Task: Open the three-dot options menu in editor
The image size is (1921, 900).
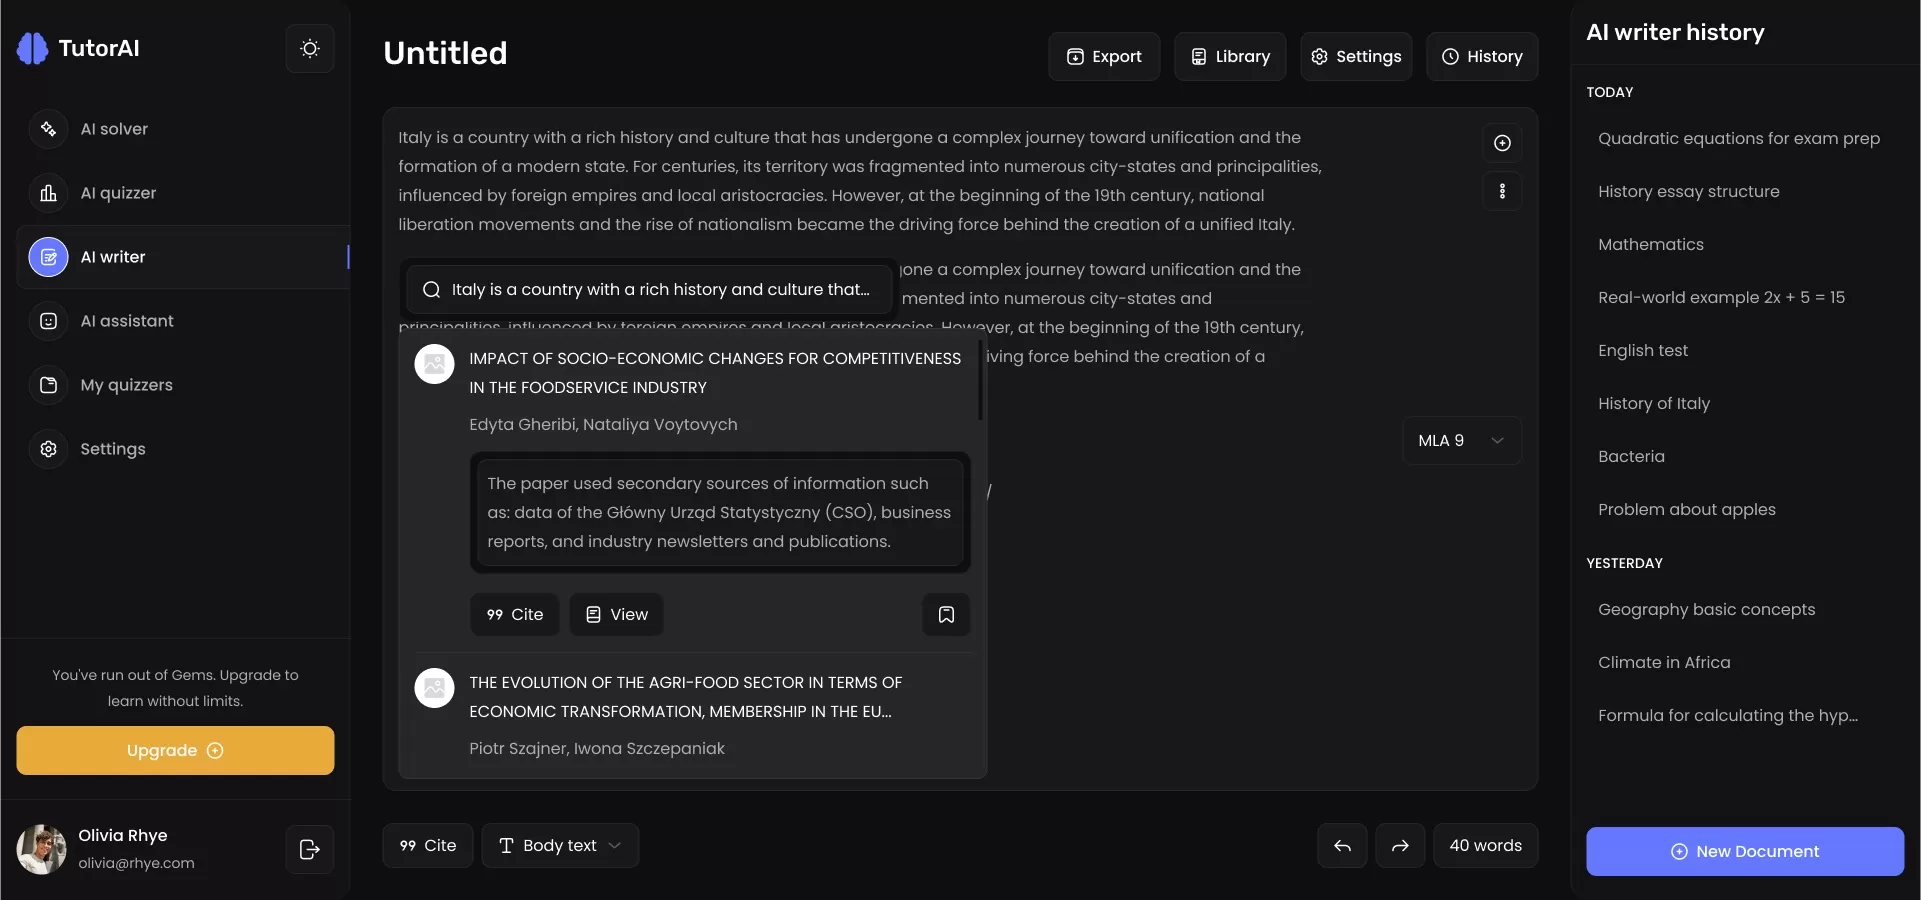Action: pyautogui.click(x=1502, y=191)
